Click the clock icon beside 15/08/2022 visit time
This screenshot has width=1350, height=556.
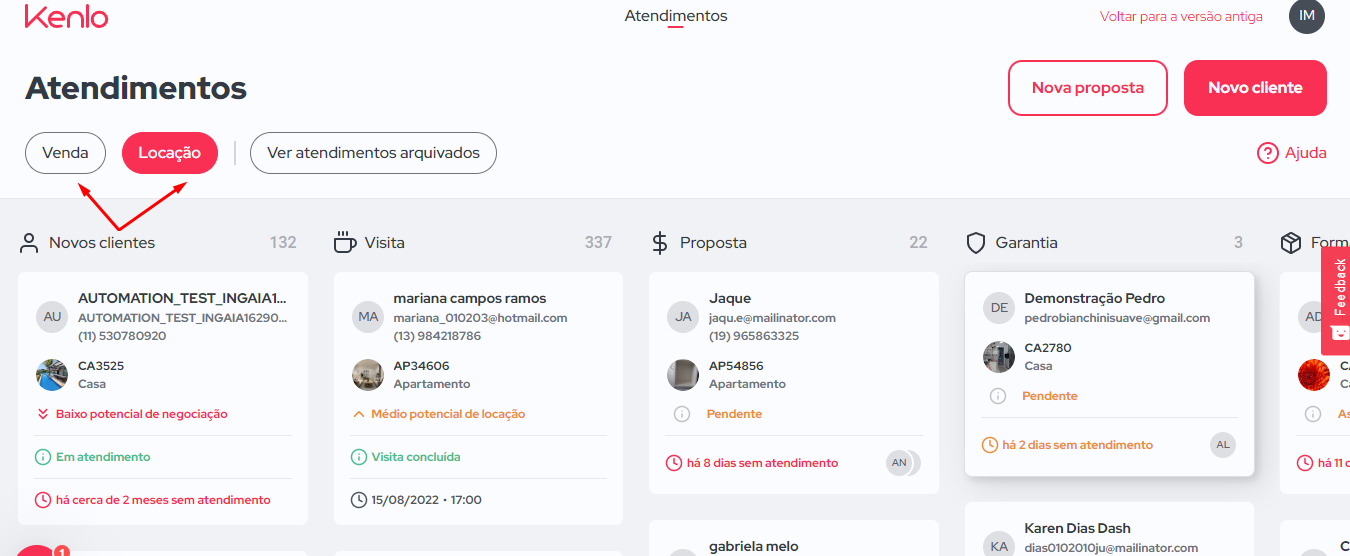(x=359, y=500)
